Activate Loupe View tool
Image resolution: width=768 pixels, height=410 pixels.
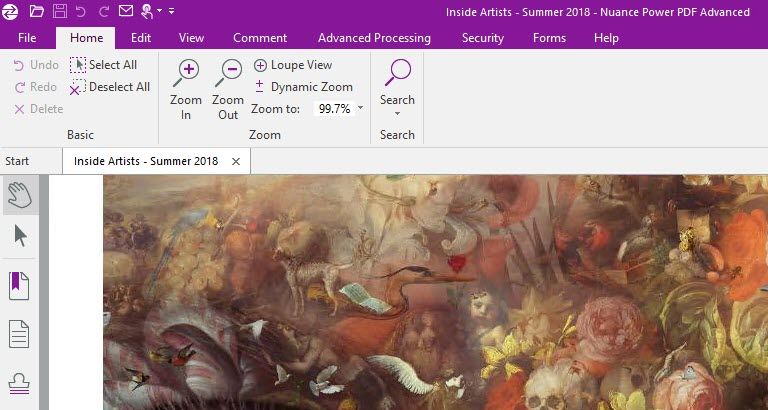pos(293,65)
